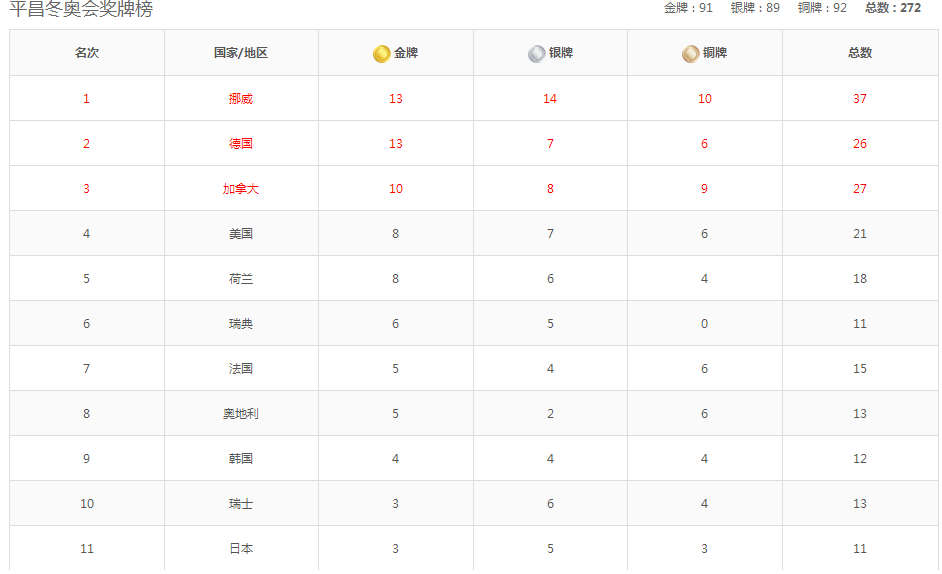Viewport: 942px width, 574px height.
Task: Select the 国家/地区 column header
Action: pos(241,53)
